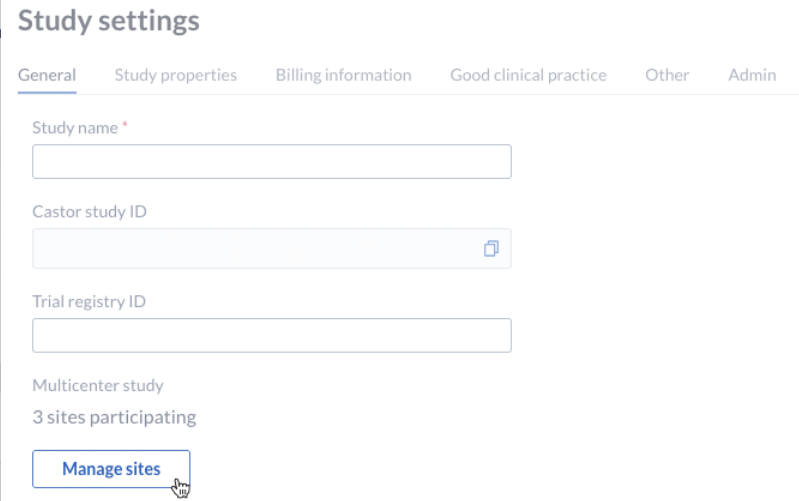Go to the Good clinical practice tab

click(x=528, y=75)
